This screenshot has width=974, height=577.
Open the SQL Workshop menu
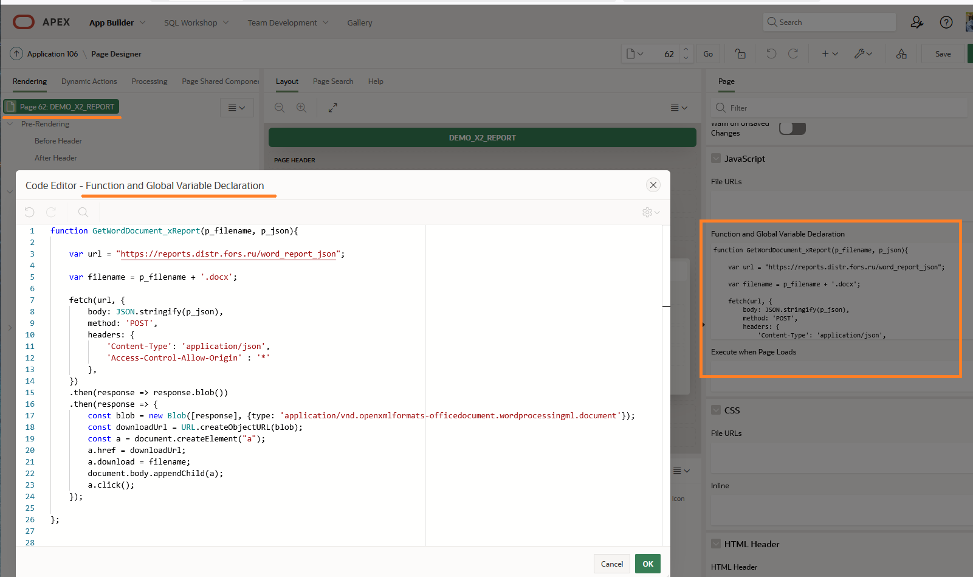click(196, 22)
